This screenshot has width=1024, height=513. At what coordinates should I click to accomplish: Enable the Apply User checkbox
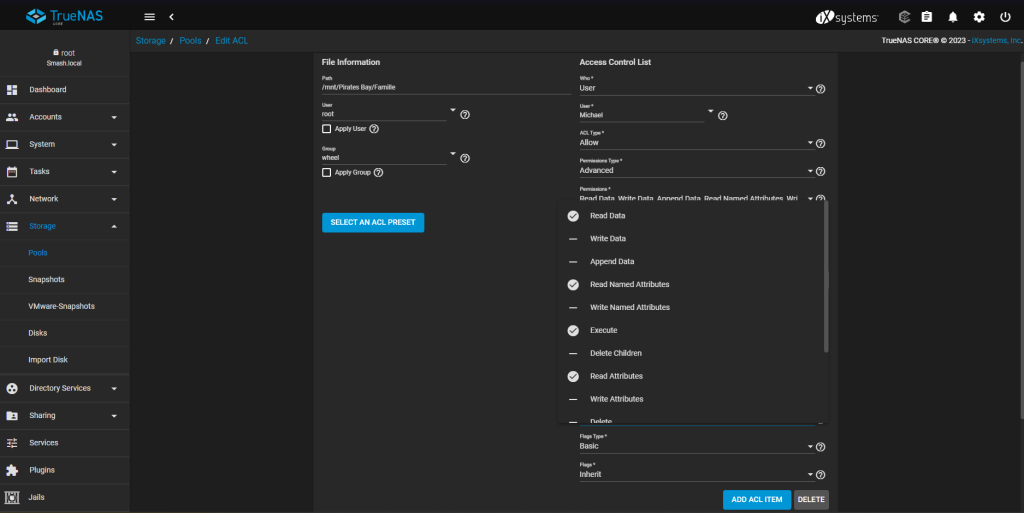[x=327, y=129]
